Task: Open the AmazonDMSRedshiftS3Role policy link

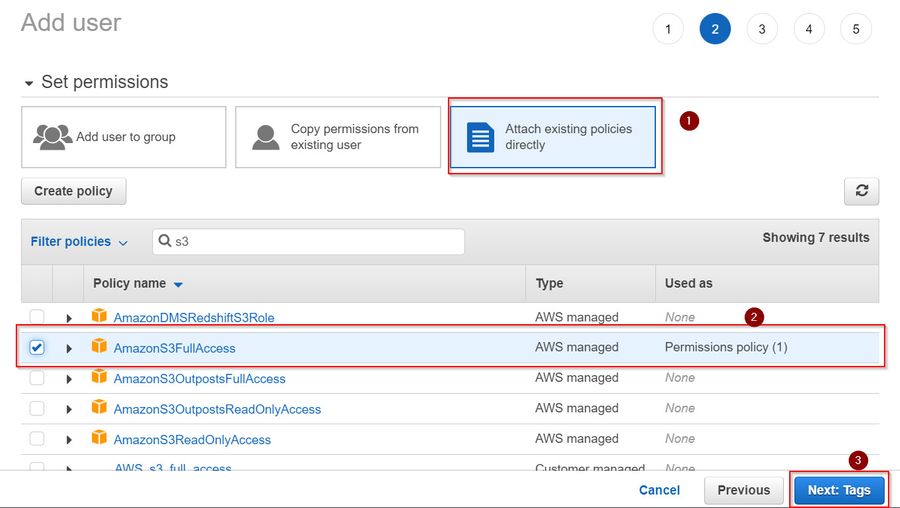Action: [194, 317]
